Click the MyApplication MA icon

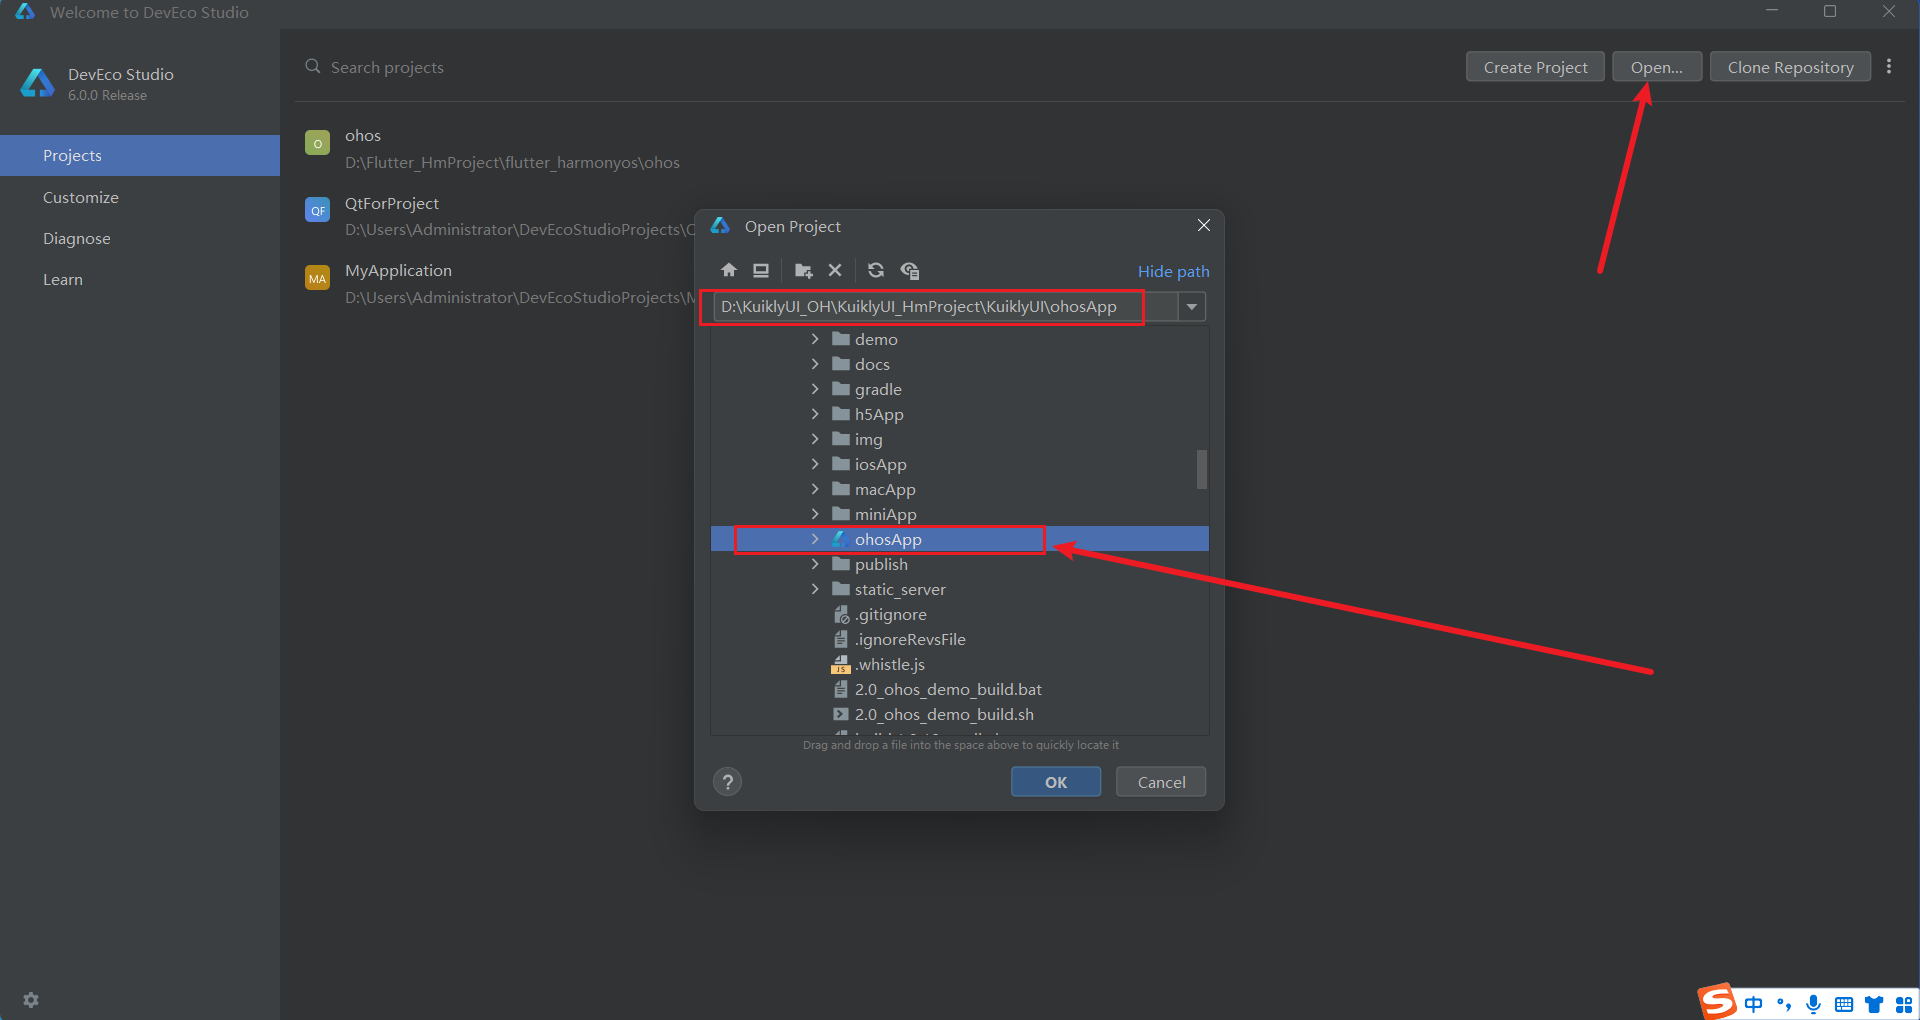pos(317,278)
